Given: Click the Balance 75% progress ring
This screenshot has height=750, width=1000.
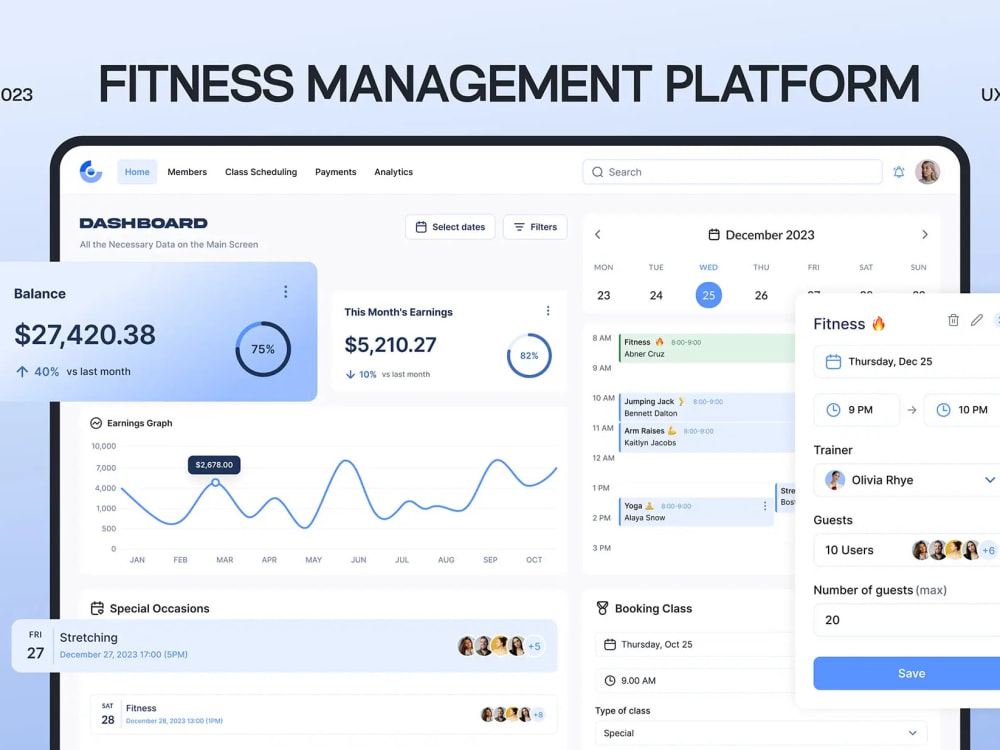Looking at the screenshot, I should point(263,349).
